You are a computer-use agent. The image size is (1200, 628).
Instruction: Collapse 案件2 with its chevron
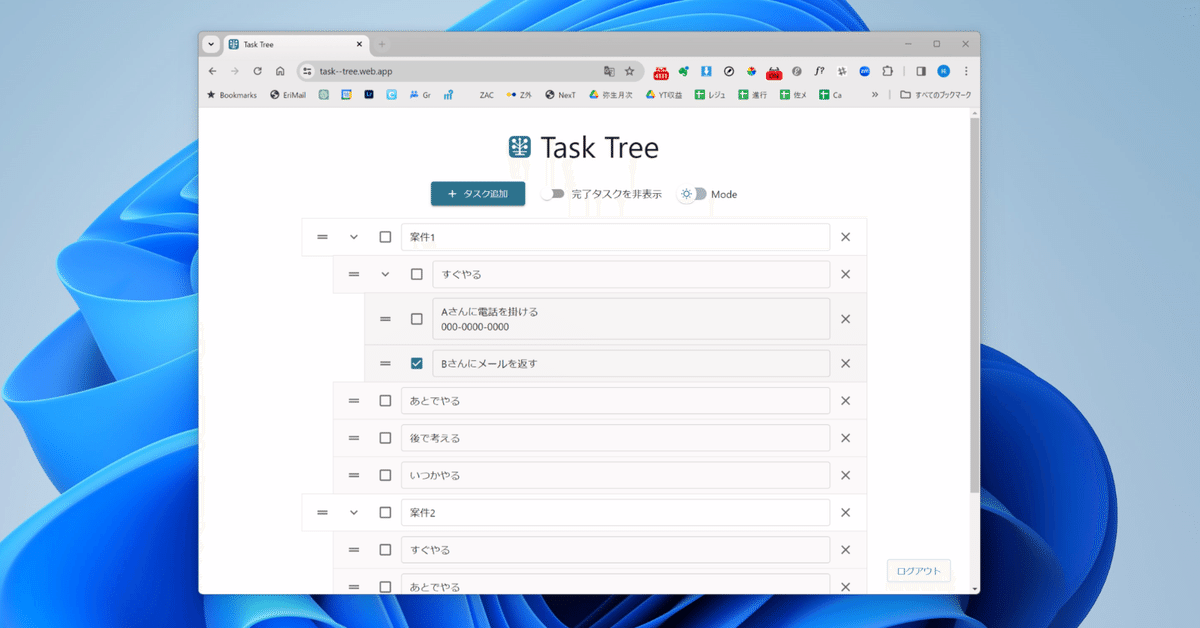[x=352, y=512]
